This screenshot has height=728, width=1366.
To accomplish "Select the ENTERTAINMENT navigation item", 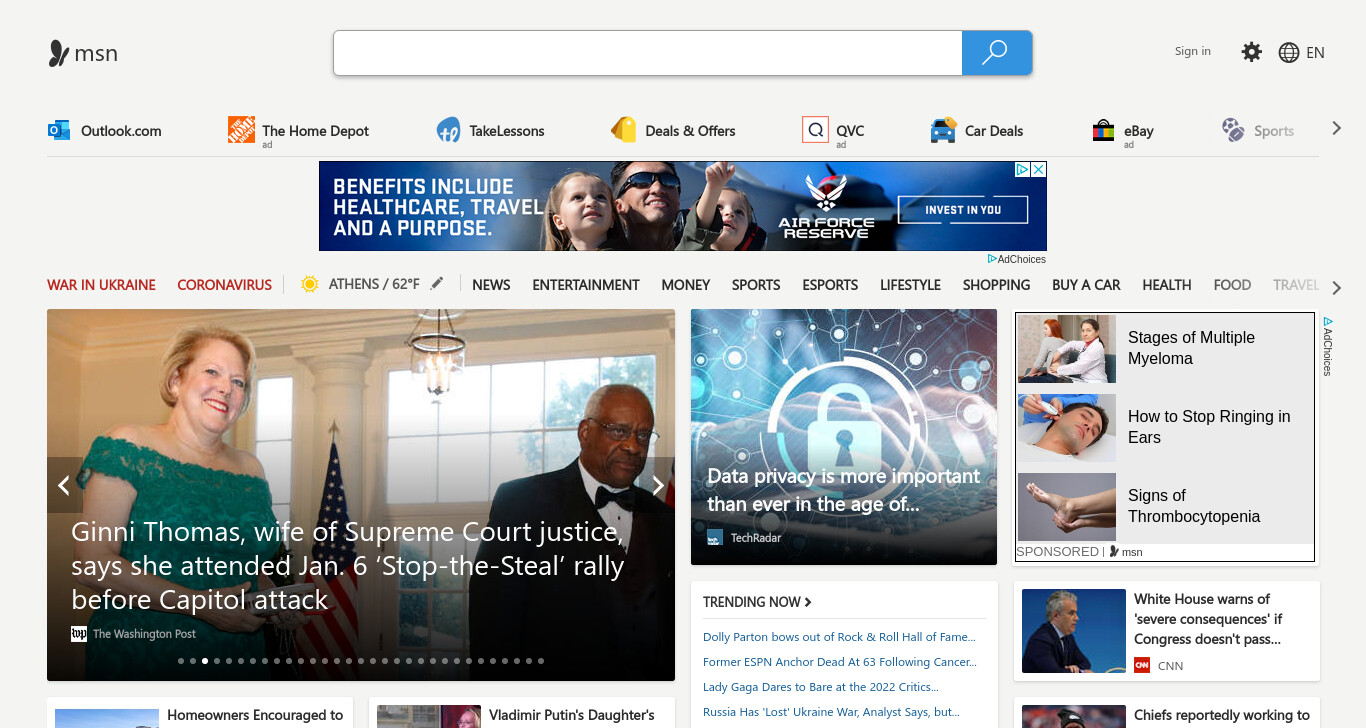I will (x=586, y=285).
